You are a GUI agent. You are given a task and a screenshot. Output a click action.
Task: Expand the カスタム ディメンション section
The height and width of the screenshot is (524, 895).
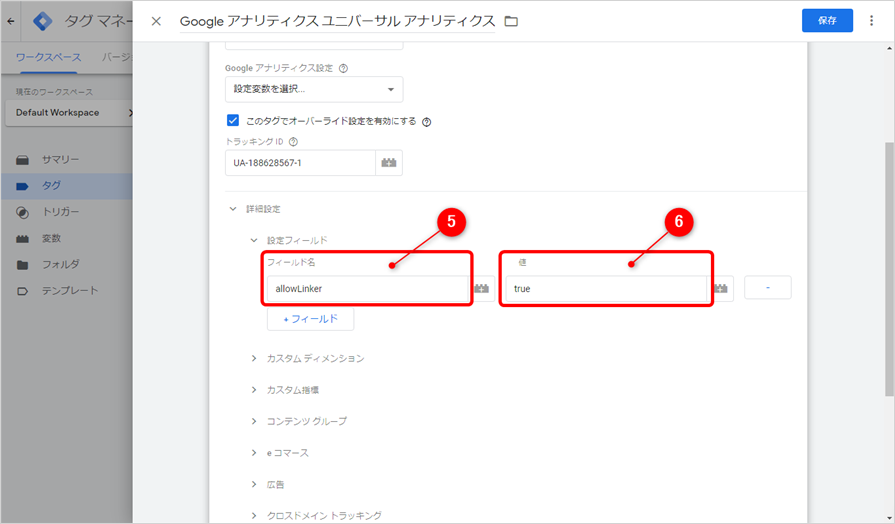pyautogui.click(x=253, y=358)
